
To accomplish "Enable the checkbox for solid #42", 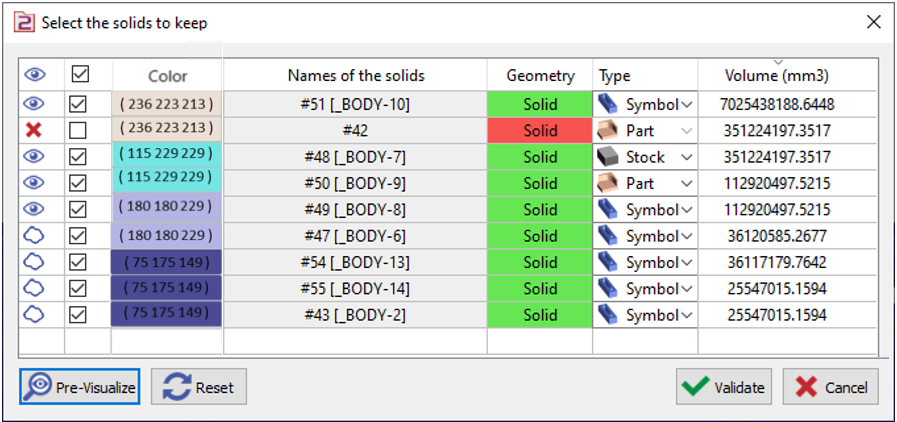I will (77, 130).
